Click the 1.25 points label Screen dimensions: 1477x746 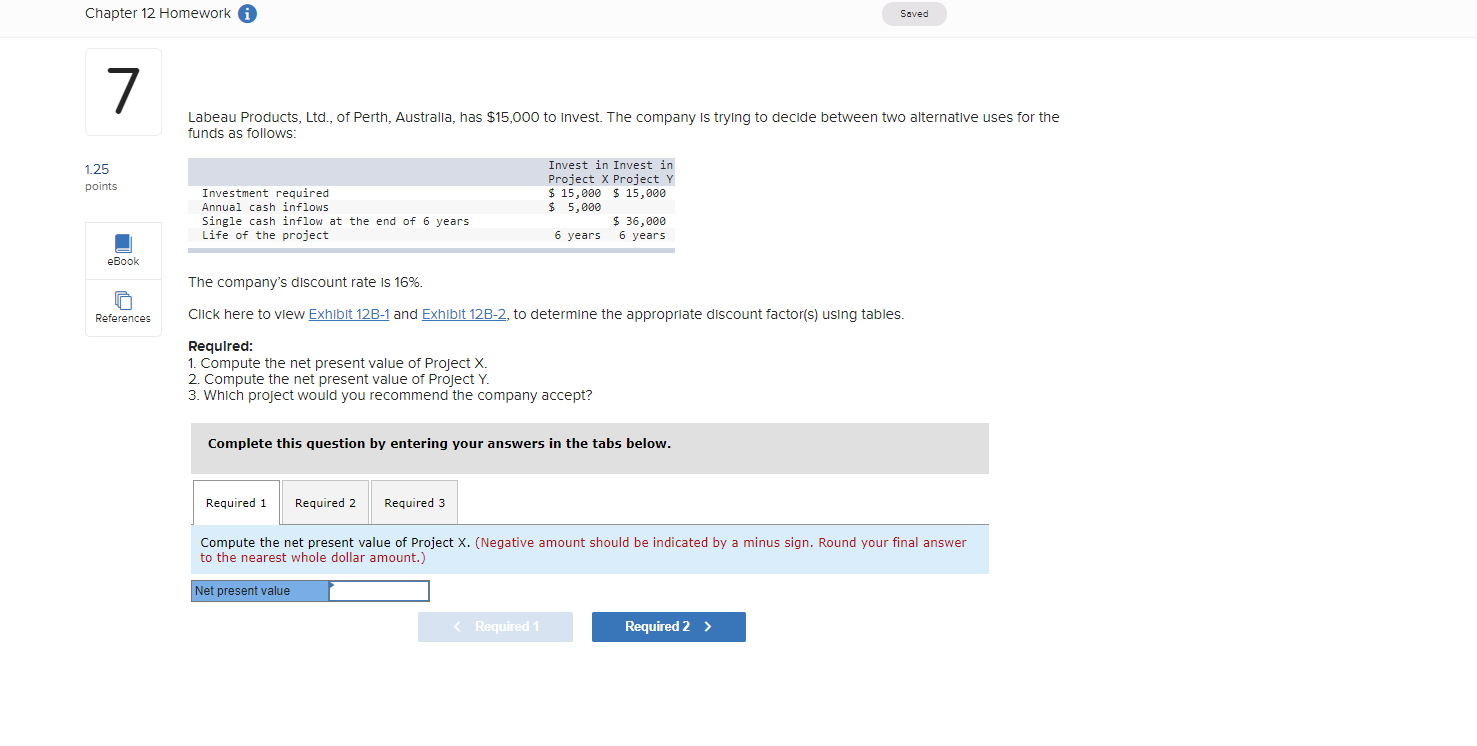coord(101,178)
